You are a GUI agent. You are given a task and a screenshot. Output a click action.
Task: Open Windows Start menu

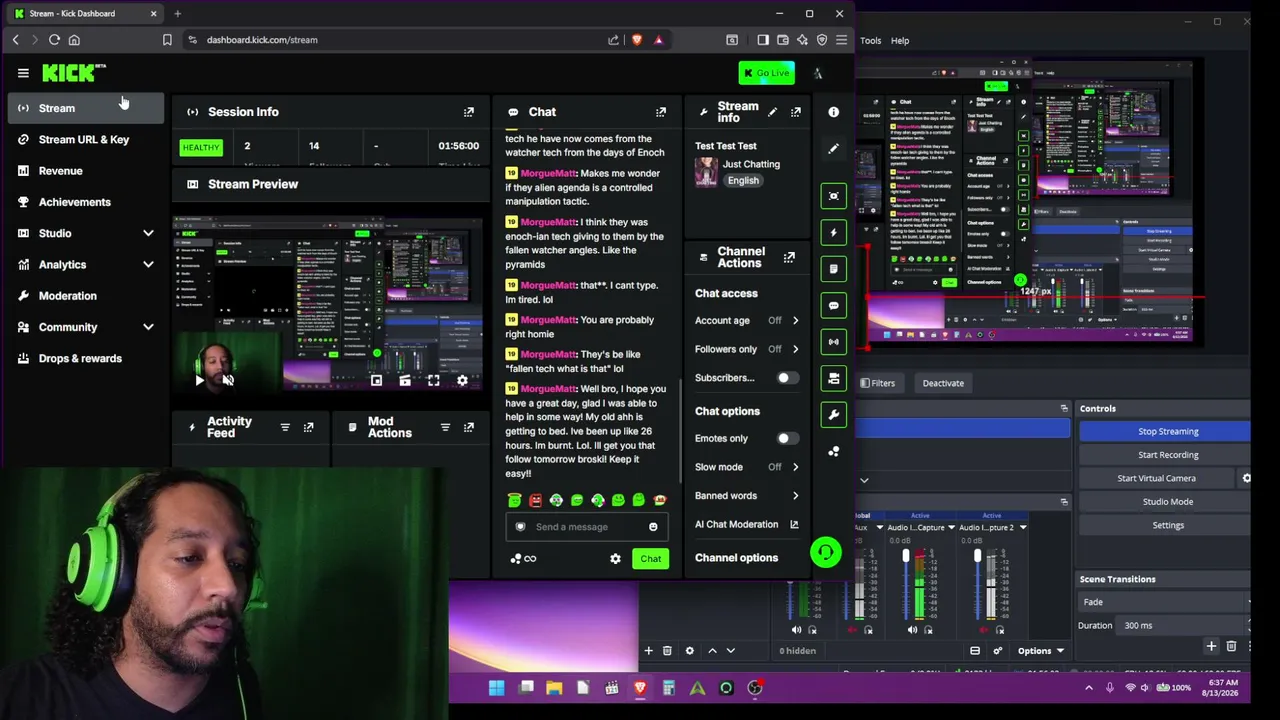tap(496, 688)
